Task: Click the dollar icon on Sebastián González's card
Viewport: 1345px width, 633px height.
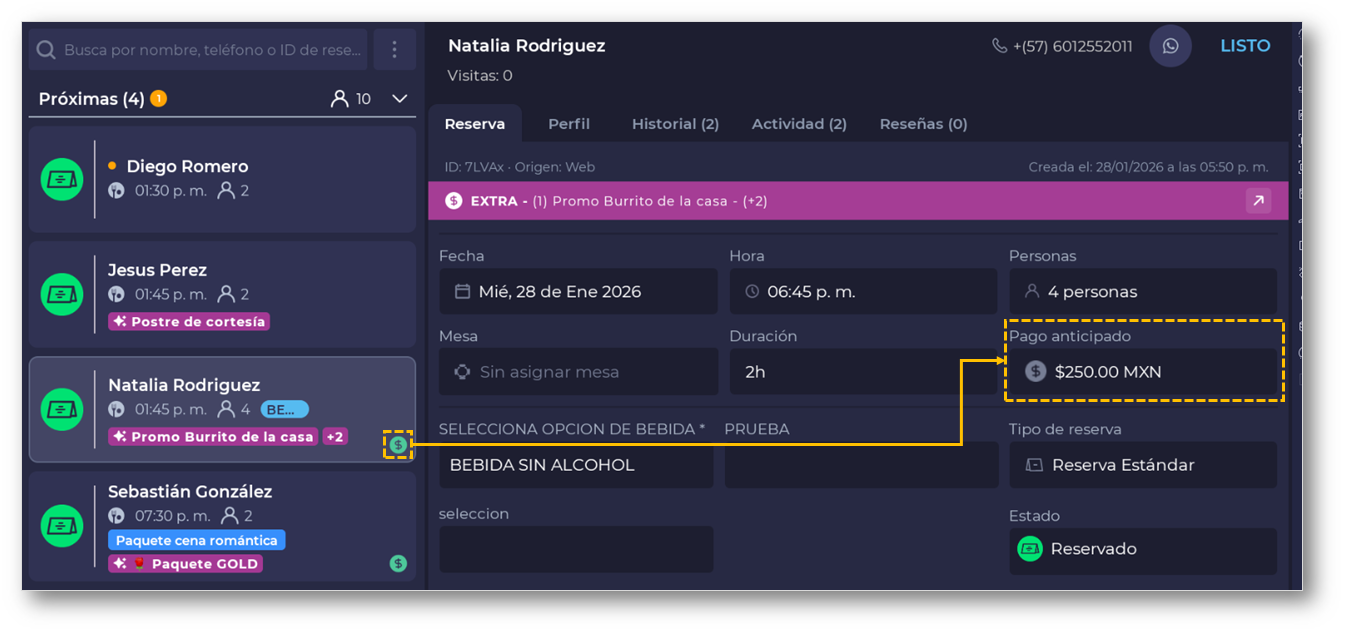Action: coord(398,563)
